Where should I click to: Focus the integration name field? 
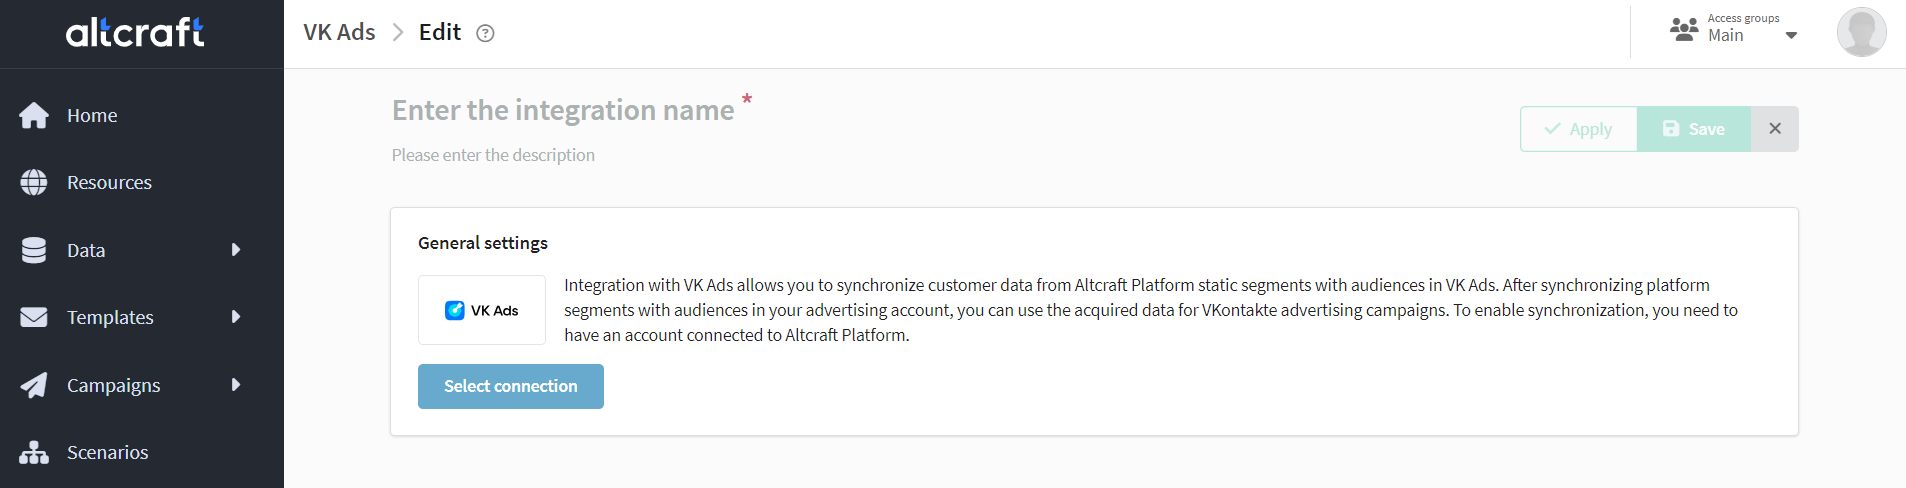point(563,110)
